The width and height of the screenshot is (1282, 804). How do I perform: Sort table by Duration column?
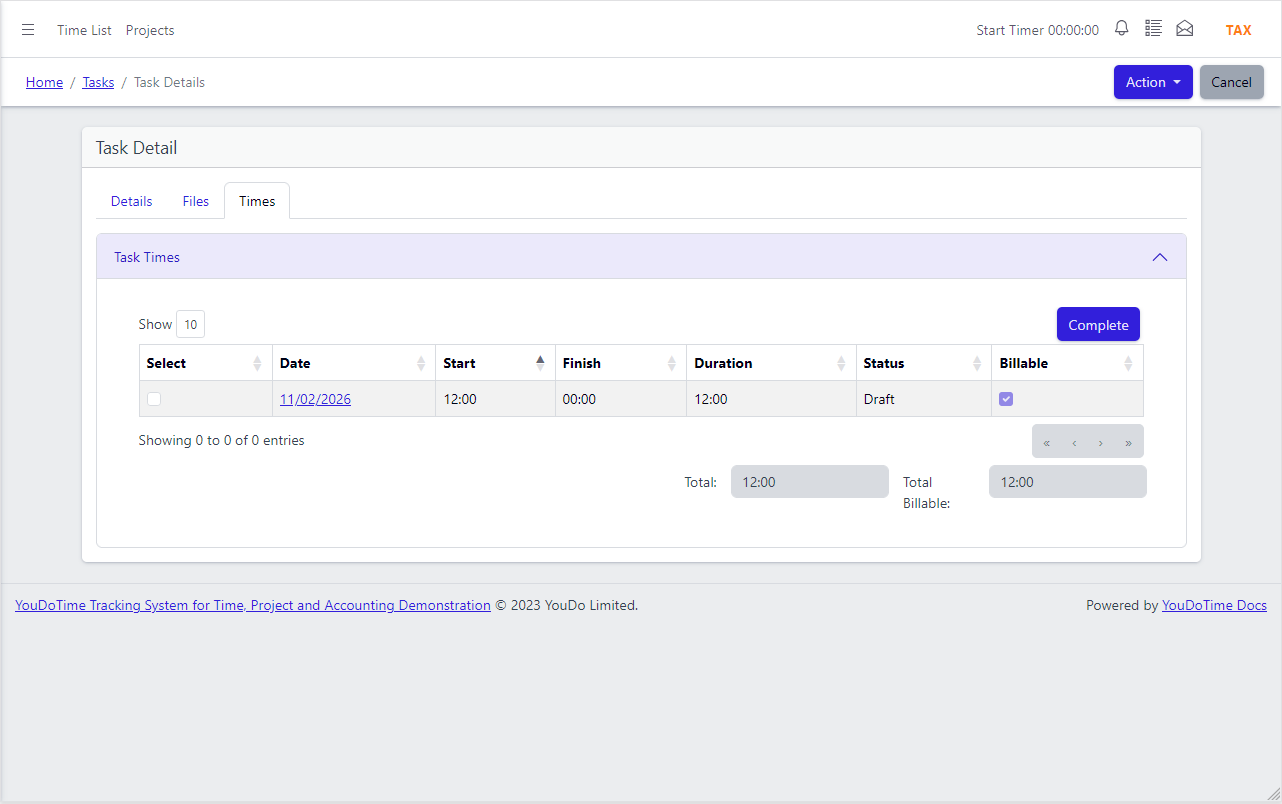click(771, 363)
